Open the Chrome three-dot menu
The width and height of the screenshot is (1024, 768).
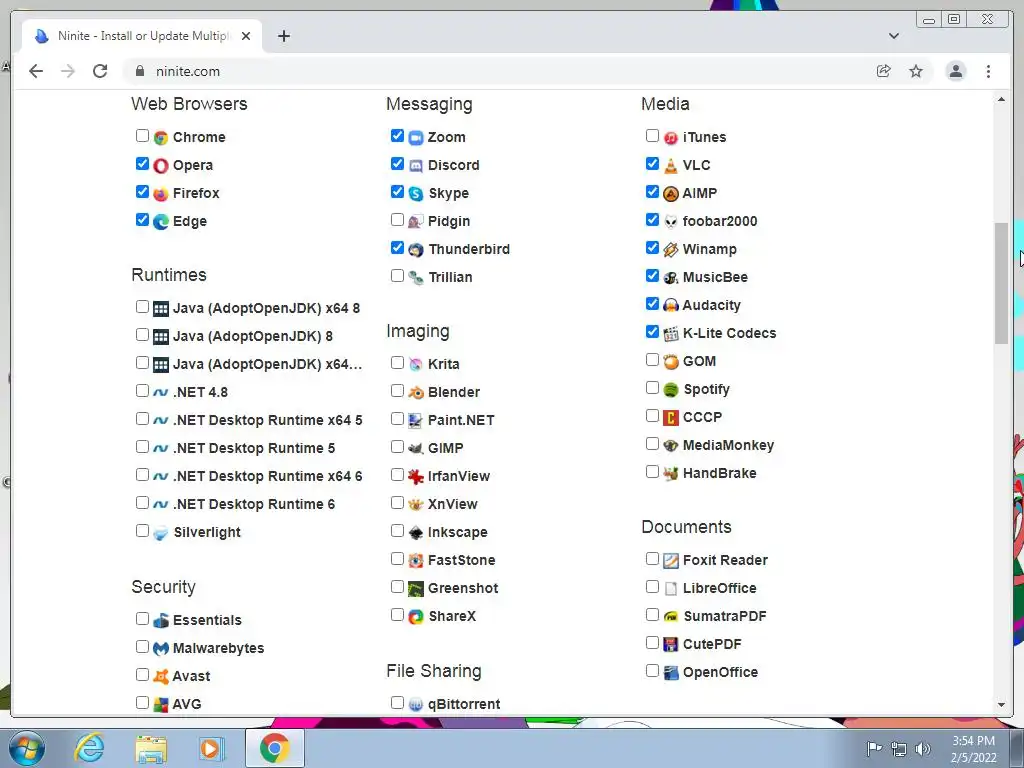[x=988, y=71]
